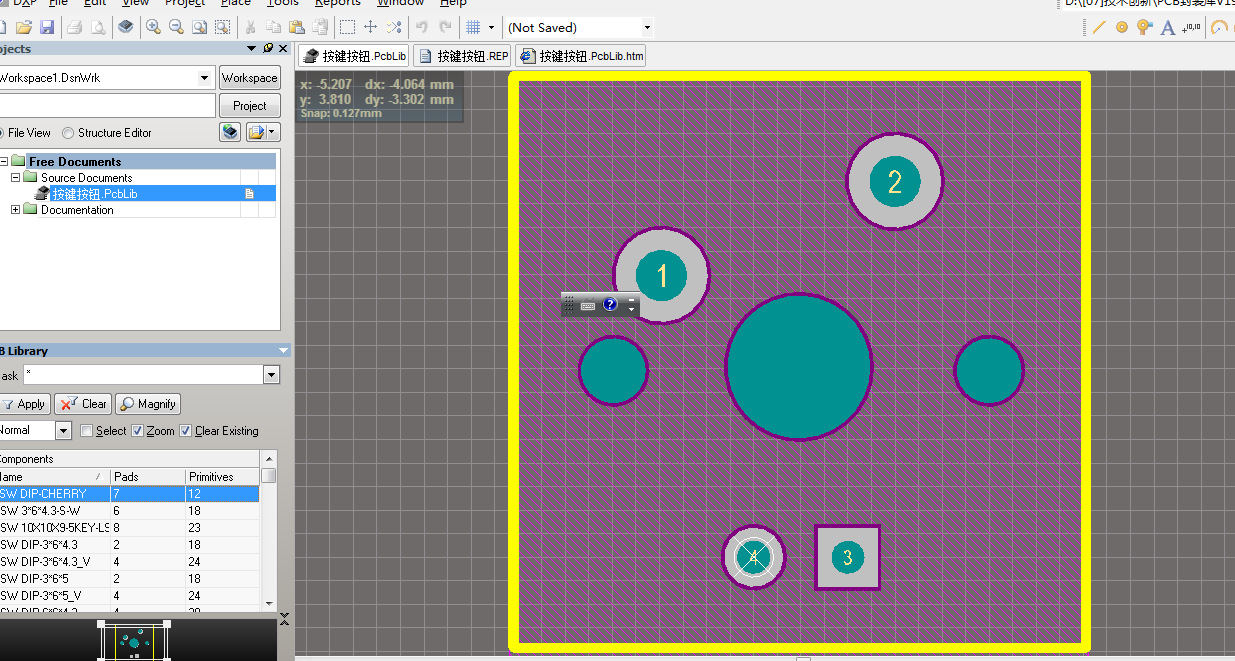Click the Save floppy disk icon

[x=46, y=27]
